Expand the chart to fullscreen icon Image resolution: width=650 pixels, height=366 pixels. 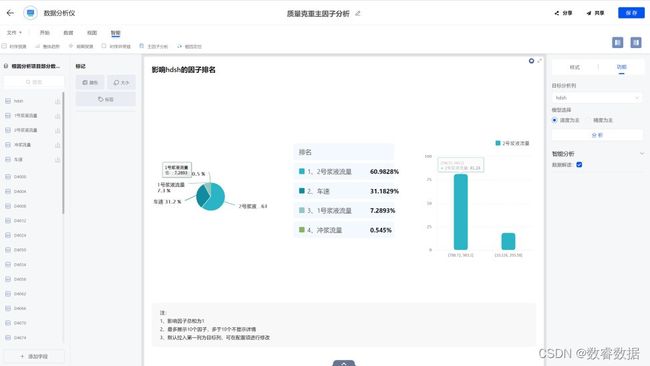539,61
